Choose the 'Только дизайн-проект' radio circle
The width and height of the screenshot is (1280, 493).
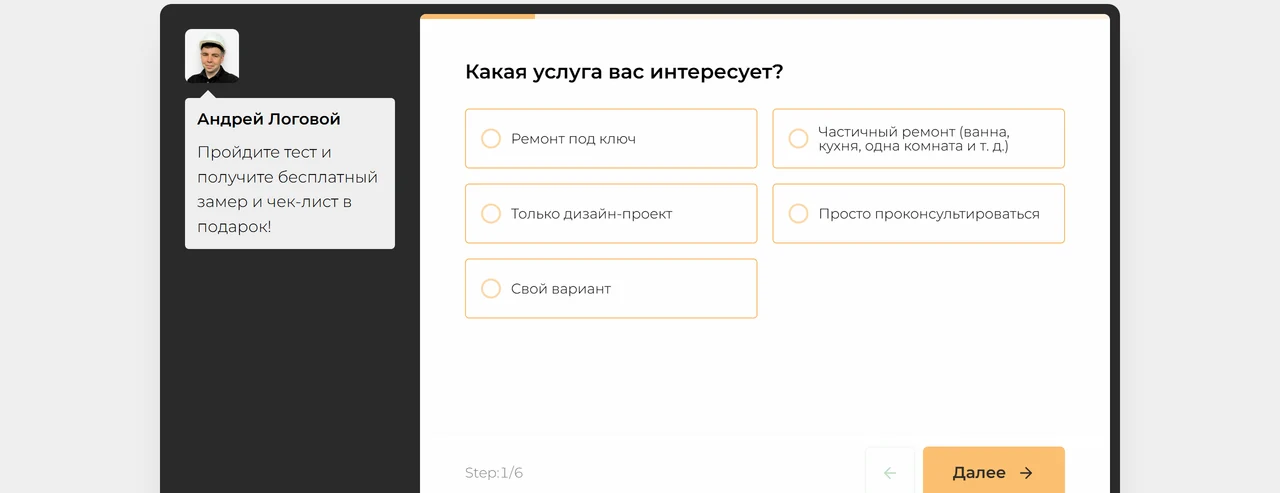point(491,213)
